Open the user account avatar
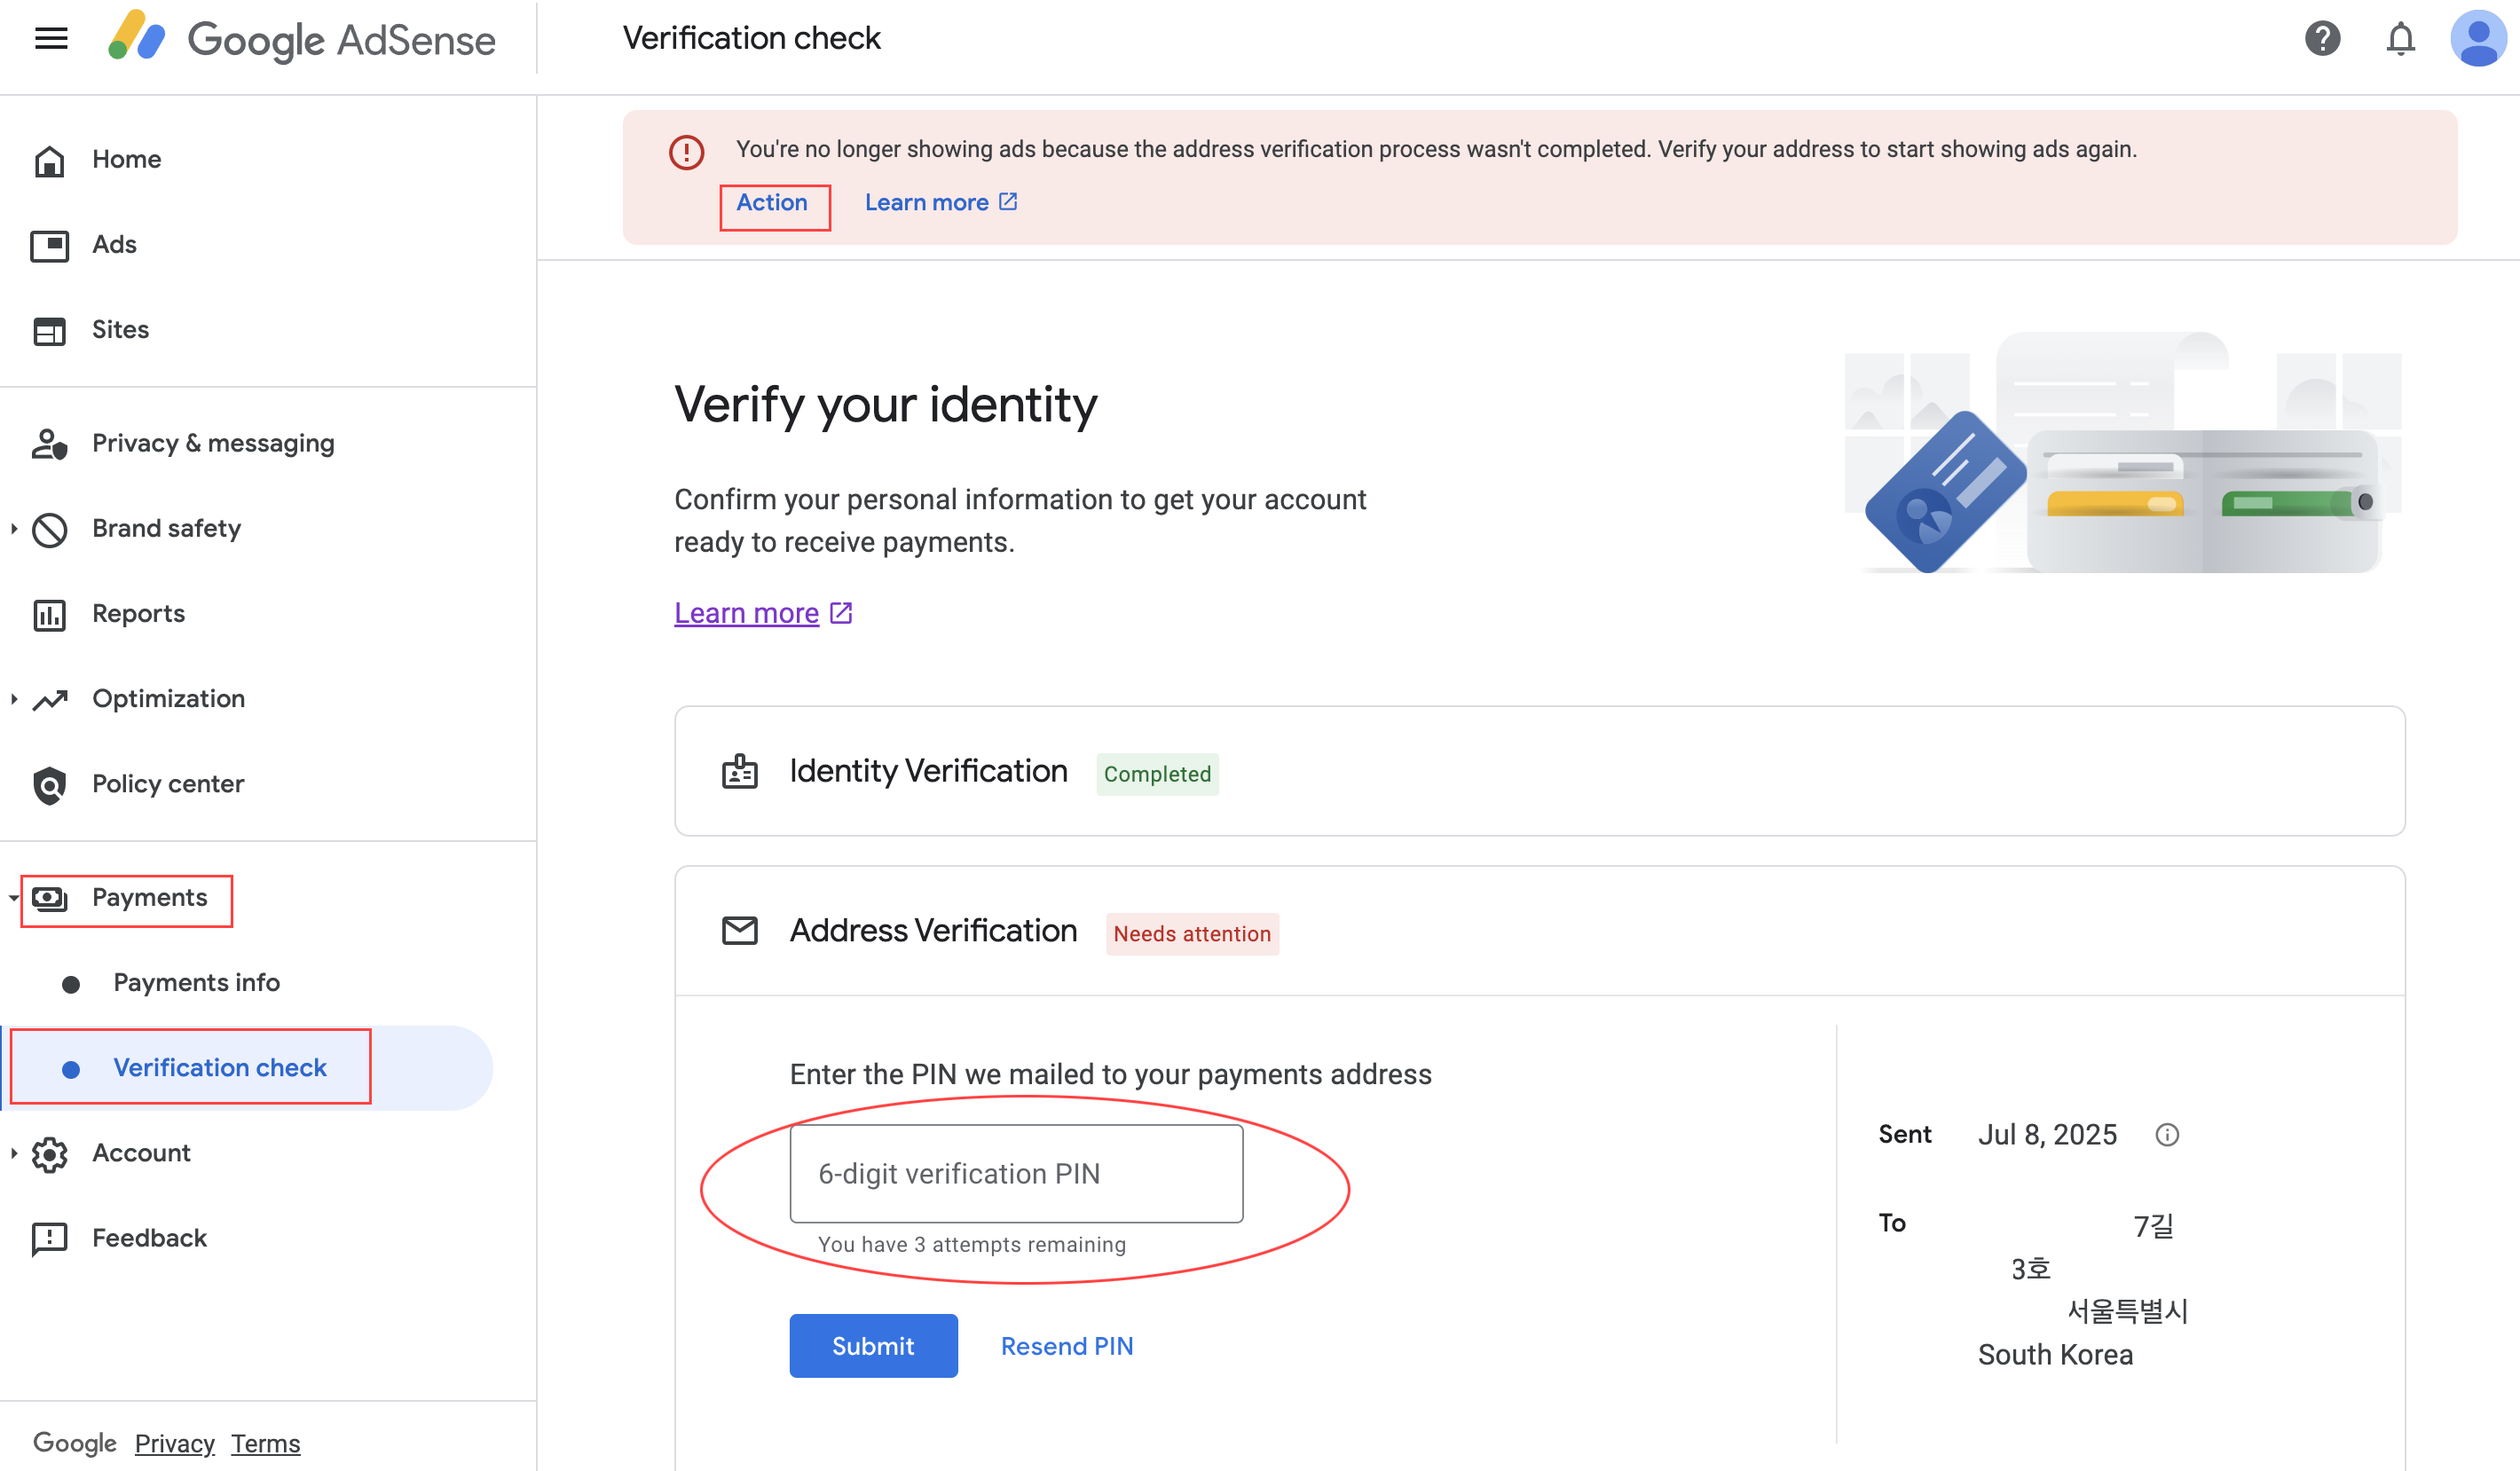 (x=2478, y=39)
